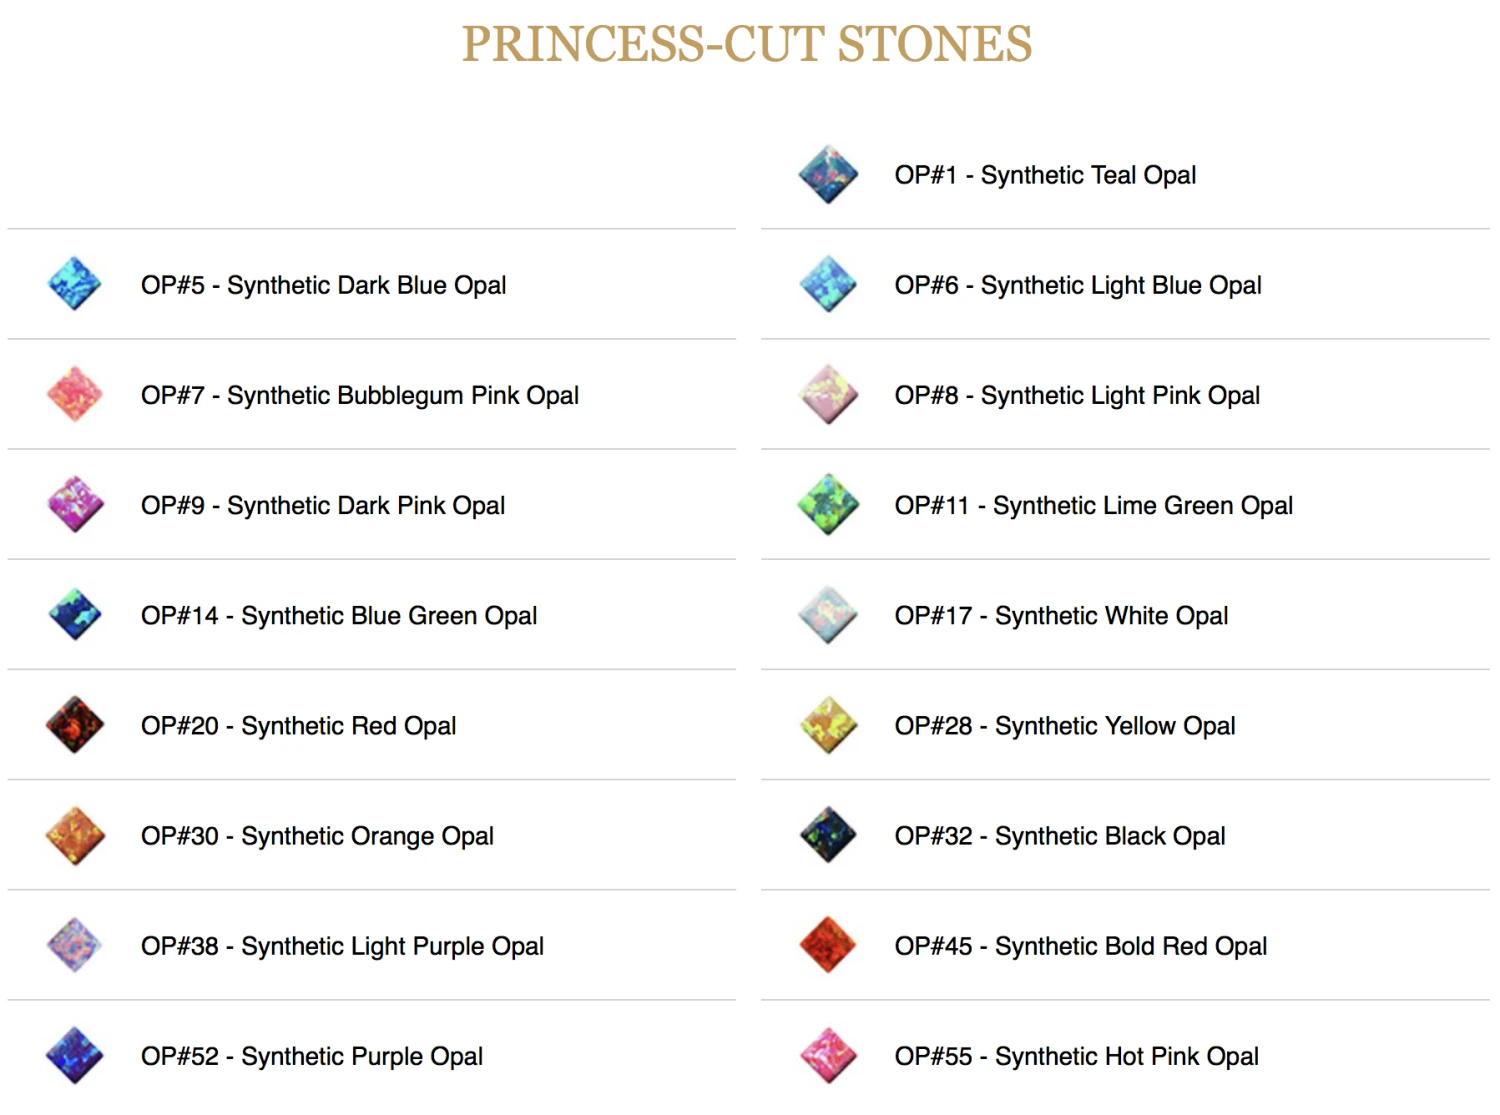1500x1115 pixels.
Task: Select the red opal stone icon for OP#20
Action: click(75, 725)
